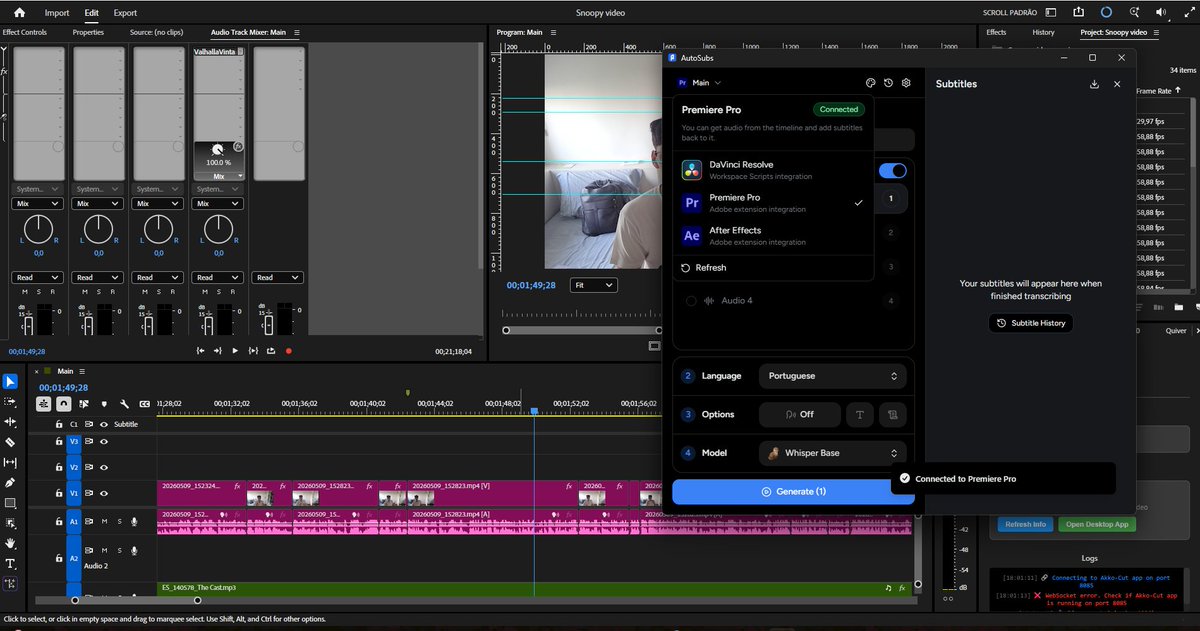Expand AutoSubs Main timeline selector

pos(699,83)
